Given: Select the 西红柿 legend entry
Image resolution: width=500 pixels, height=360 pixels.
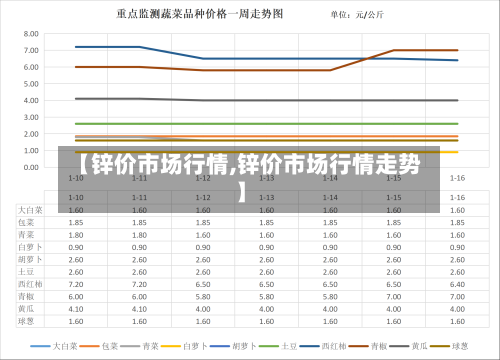Looking at the screenshot, I should [x=323, y=346].
